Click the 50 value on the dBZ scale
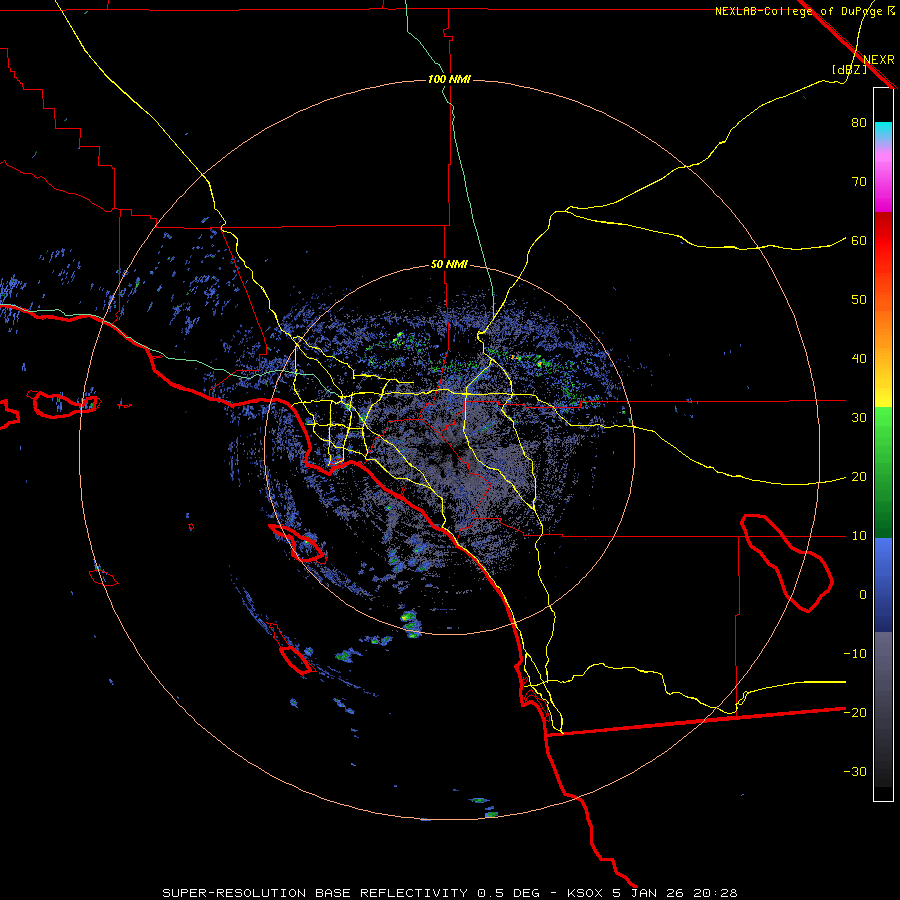Screen dimensions: 900x900 click(x=859, y=300)
